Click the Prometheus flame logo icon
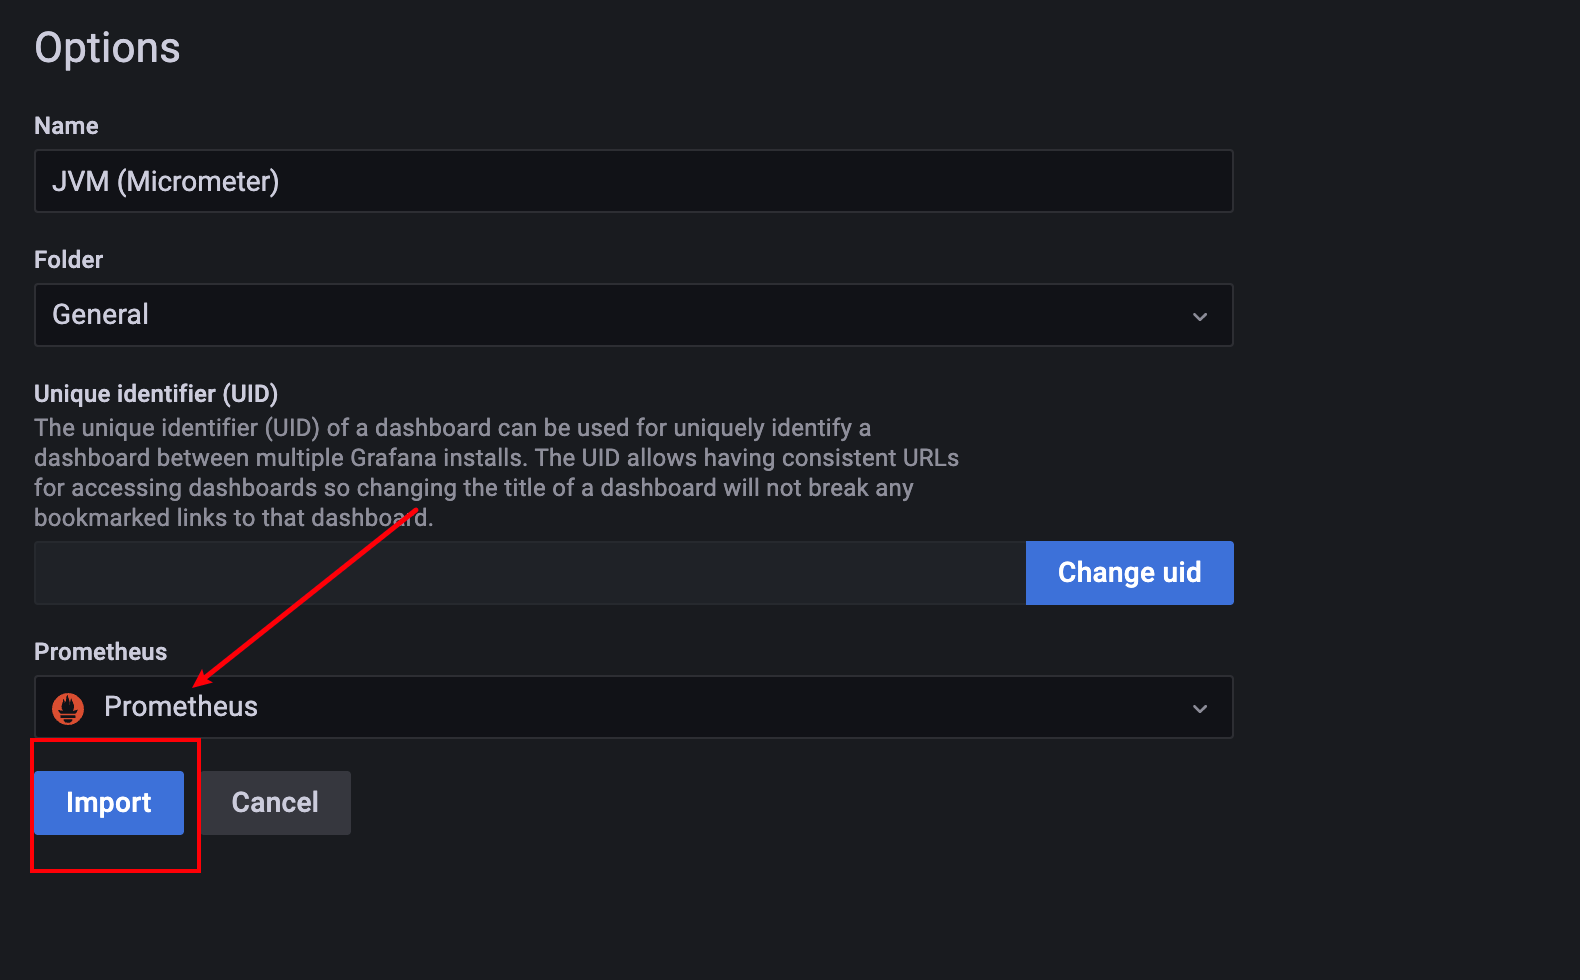This screenshot has width=1580, height=980. 68,708
